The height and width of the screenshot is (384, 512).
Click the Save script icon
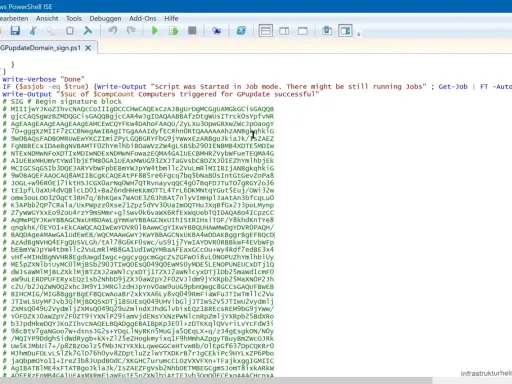point(15,31)
